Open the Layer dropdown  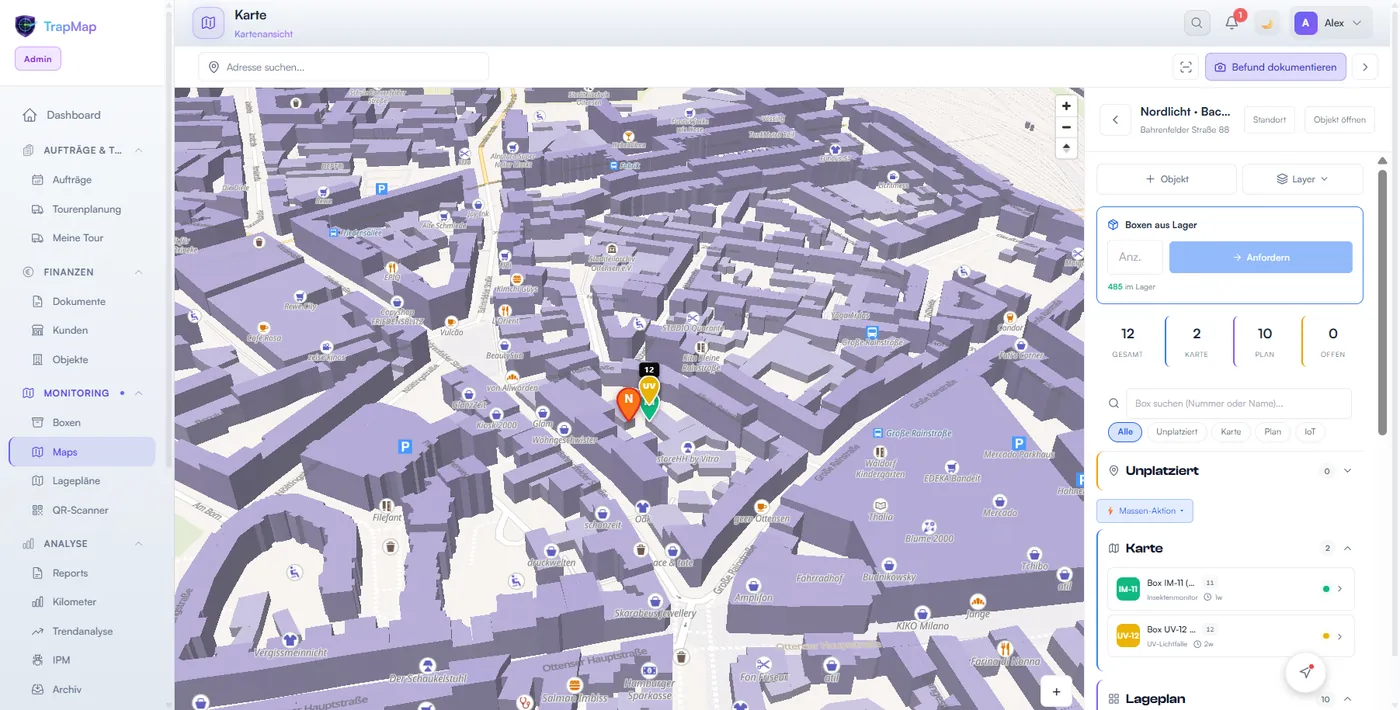tap(1302, 179)
